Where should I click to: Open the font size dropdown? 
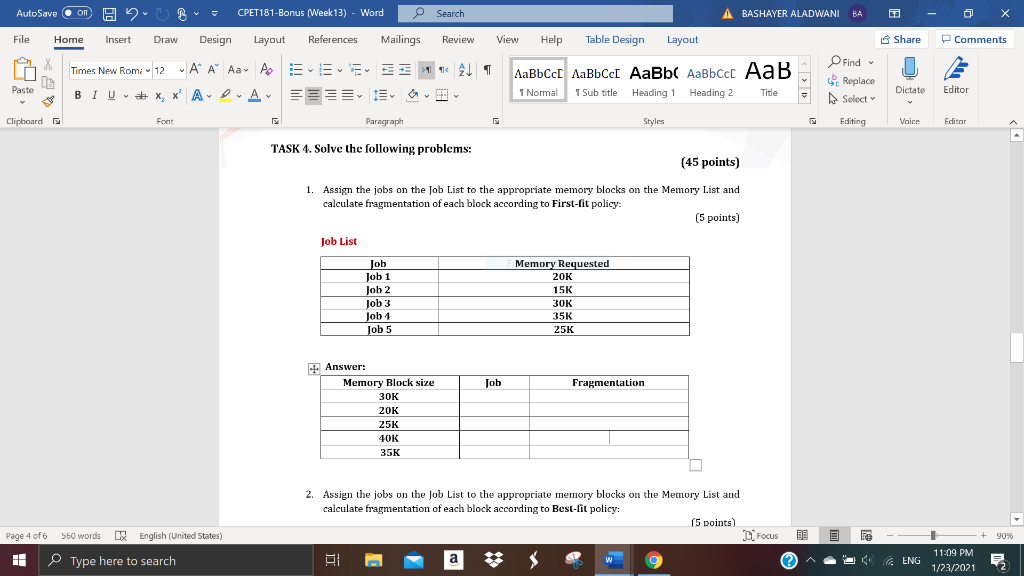(182, 69)
